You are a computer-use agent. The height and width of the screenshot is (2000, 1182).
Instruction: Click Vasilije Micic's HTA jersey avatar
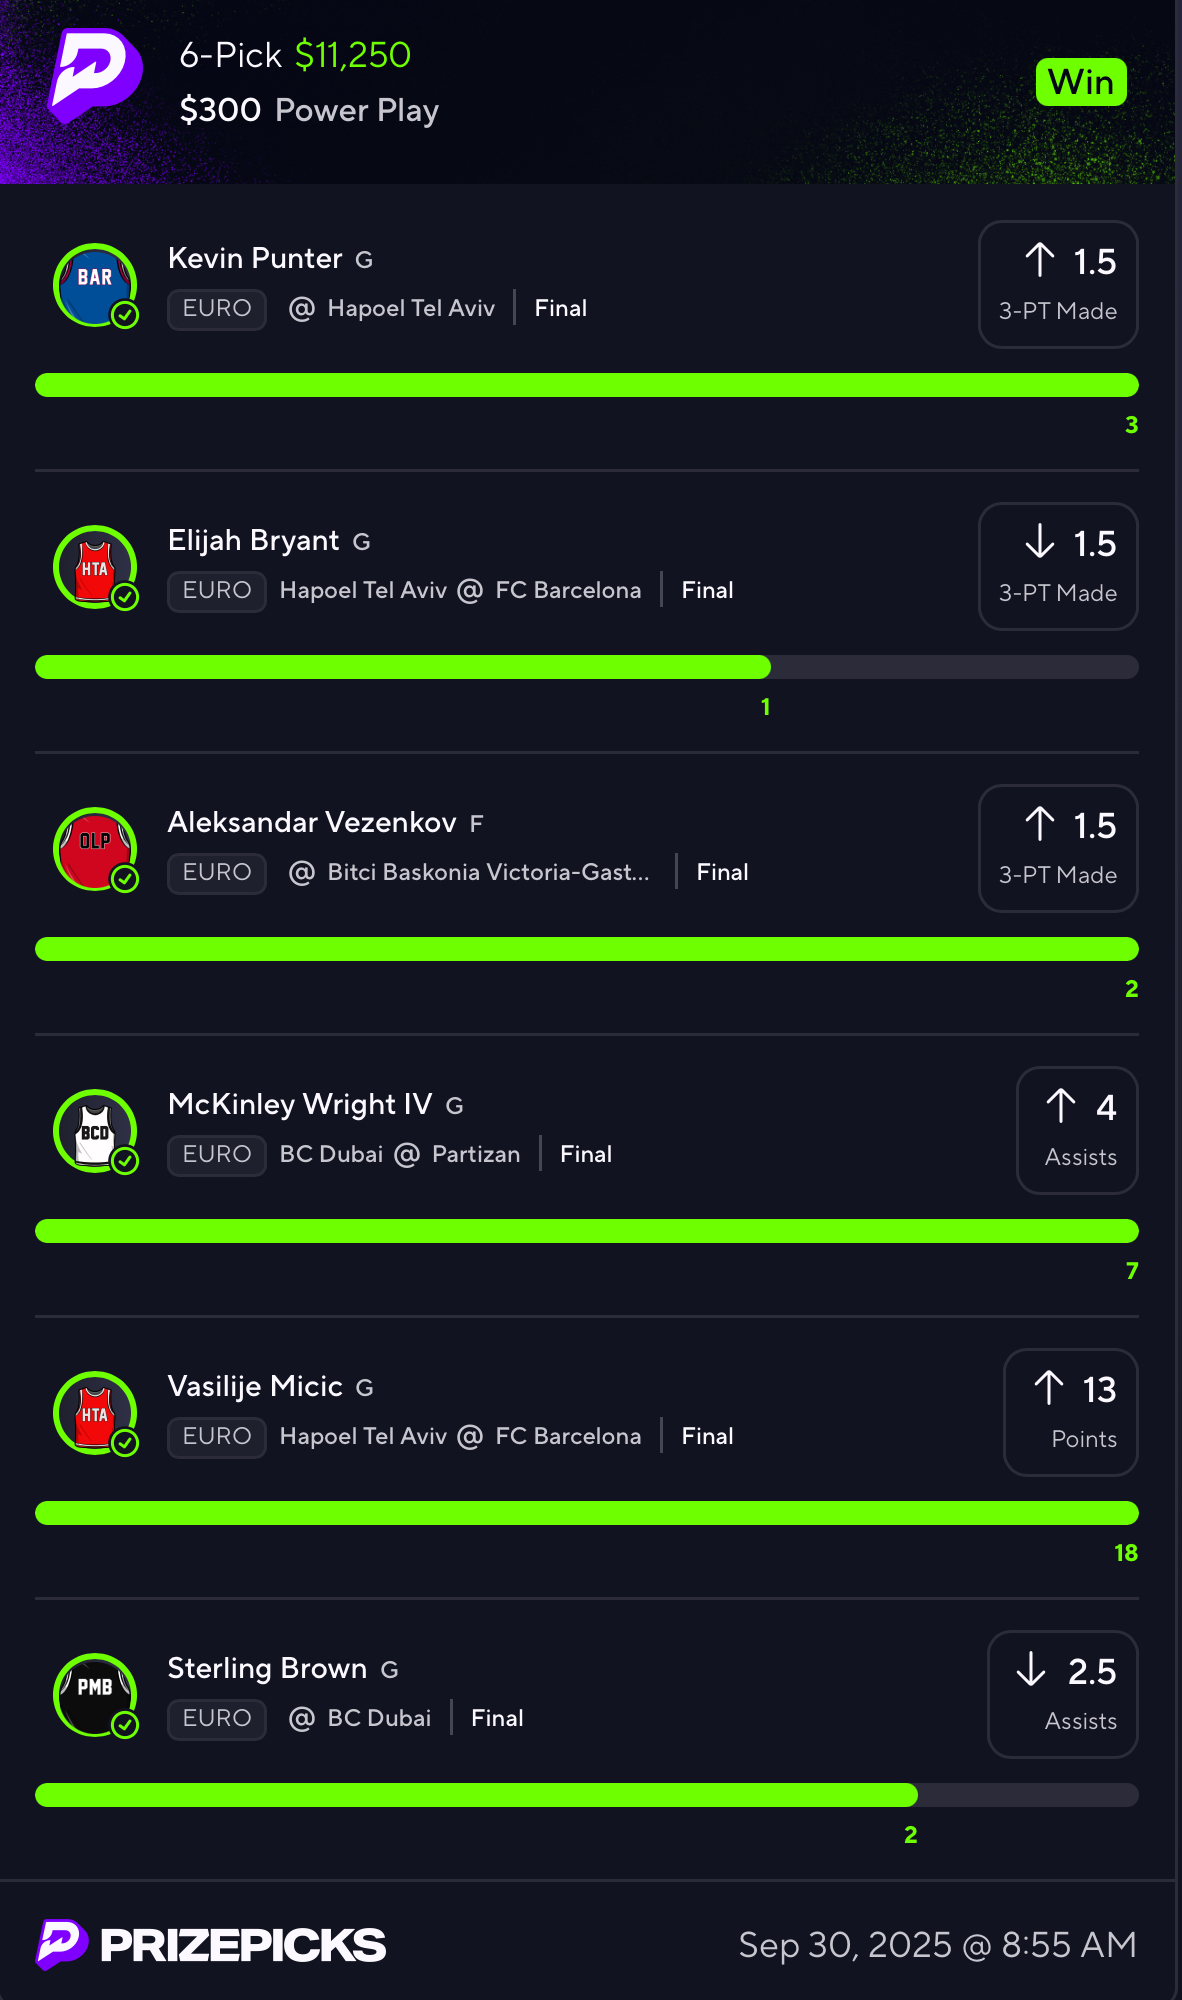(95, 1413)
